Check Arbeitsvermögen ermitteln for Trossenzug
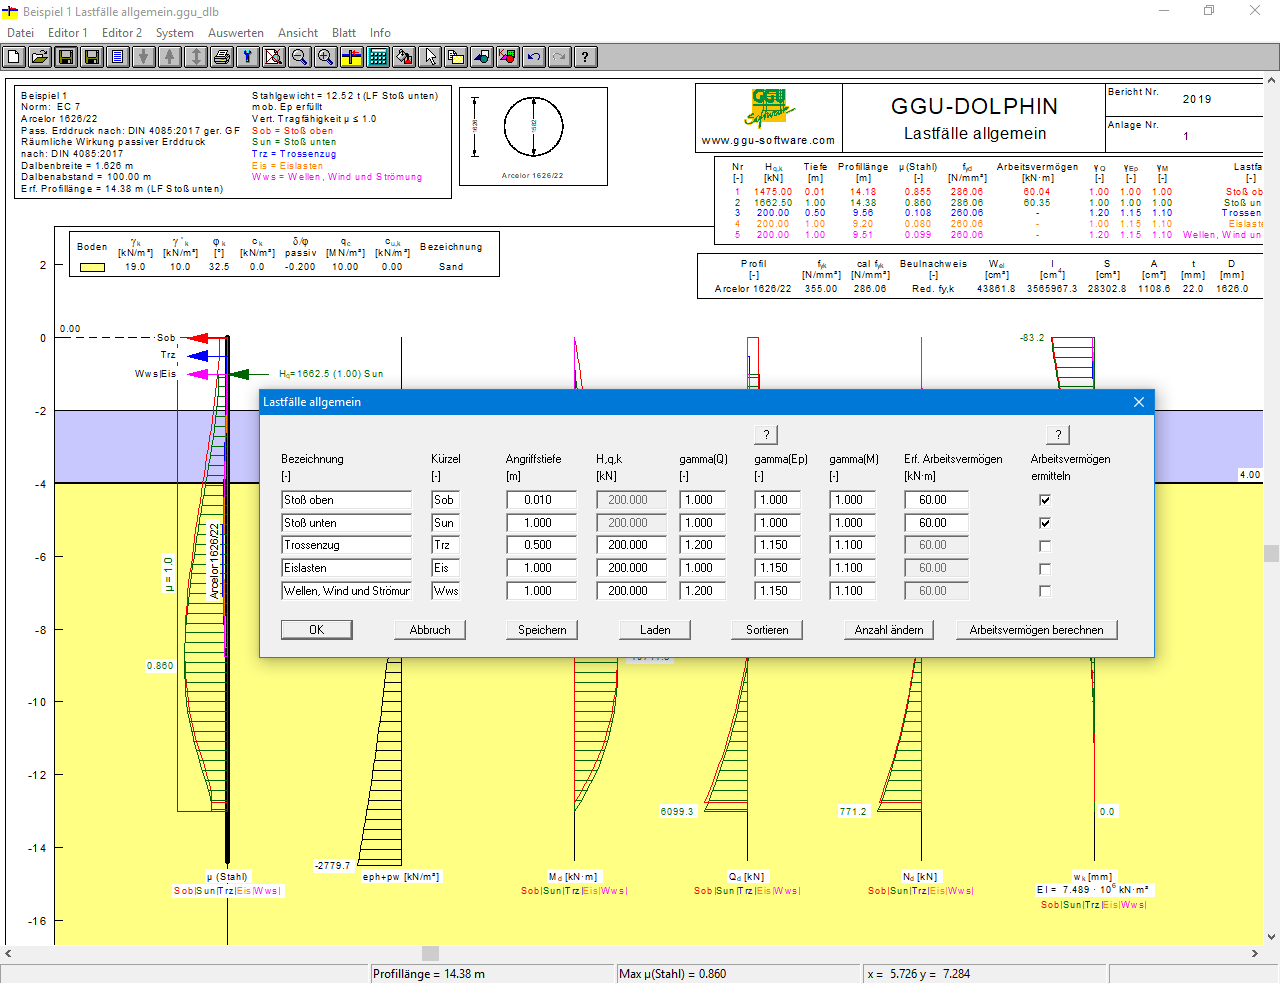The height and width of the screenshot is (984, 1280). pyautogui.click(x=1045, y=546)
